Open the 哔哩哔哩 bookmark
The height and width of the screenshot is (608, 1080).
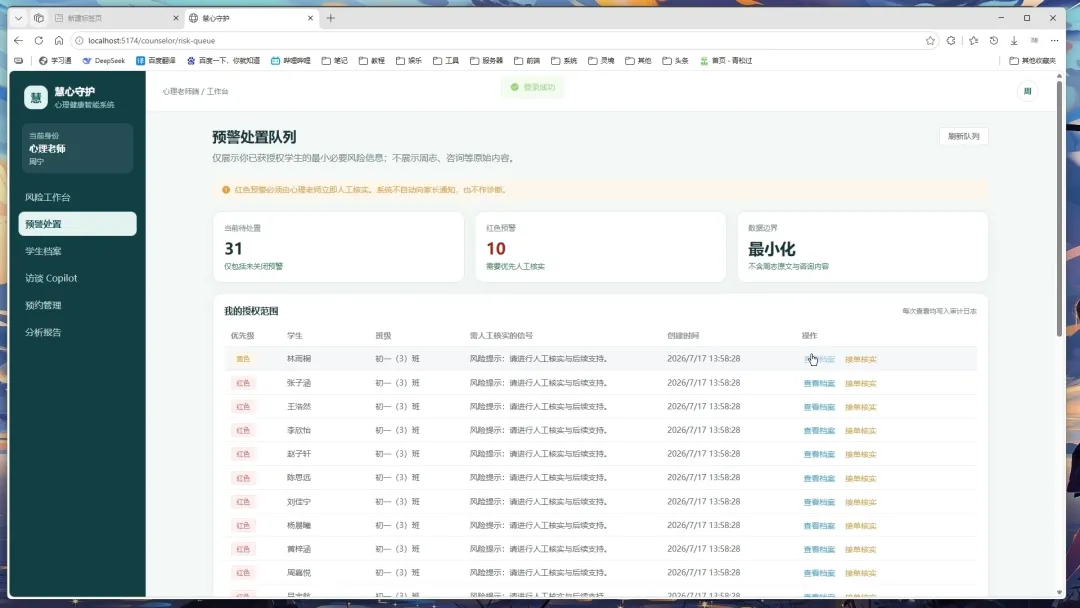[291, 61]
